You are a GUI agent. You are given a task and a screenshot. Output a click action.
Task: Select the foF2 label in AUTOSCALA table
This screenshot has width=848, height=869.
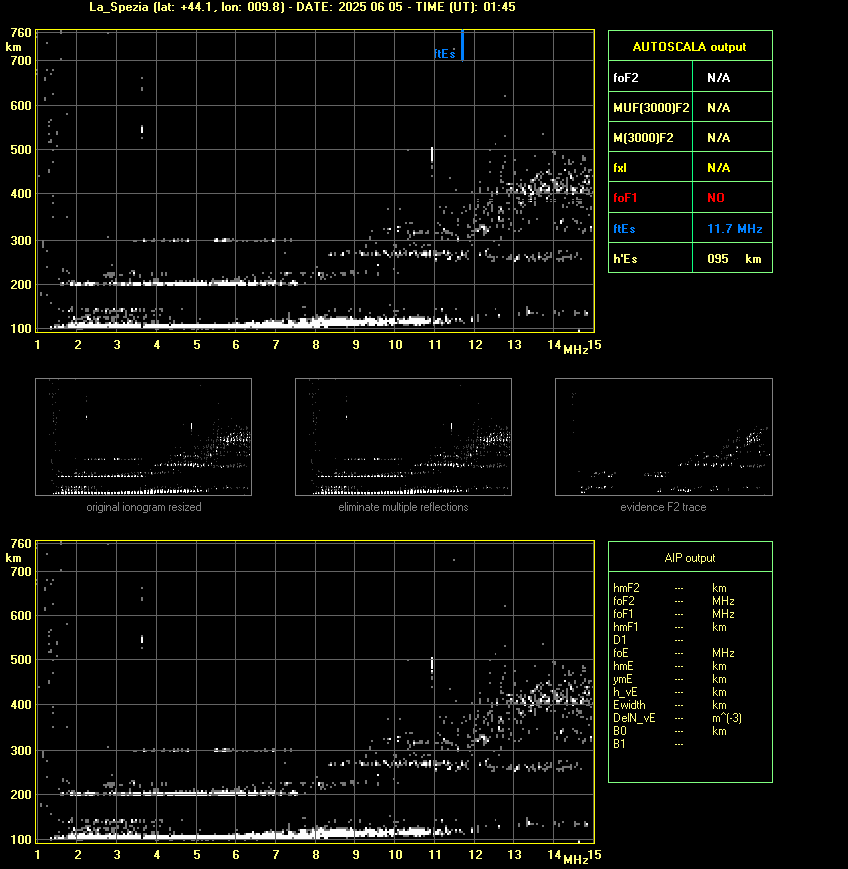[626, 78]
